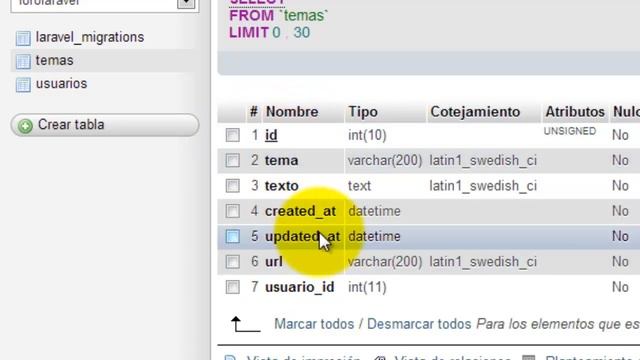
Task: Click the usuarios table icon in sidebar
Action: [23, 84]
